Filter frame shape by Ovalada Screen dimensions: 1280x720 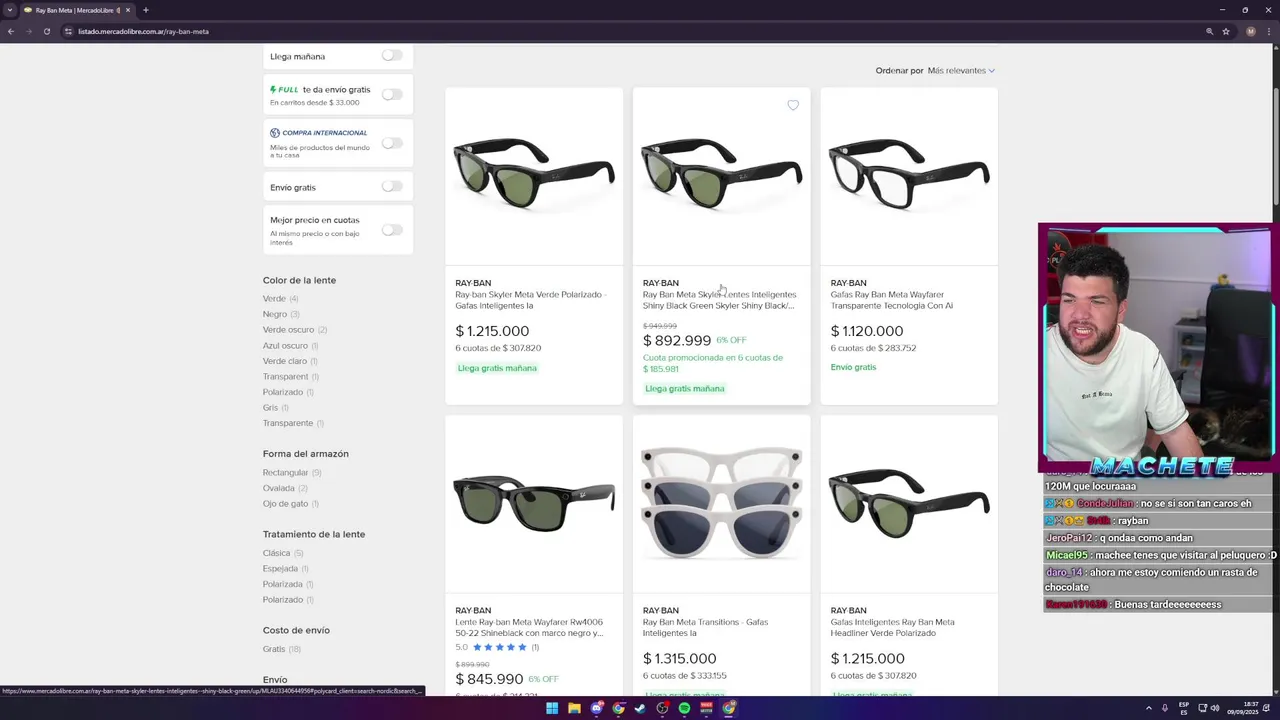pos(279,488)
